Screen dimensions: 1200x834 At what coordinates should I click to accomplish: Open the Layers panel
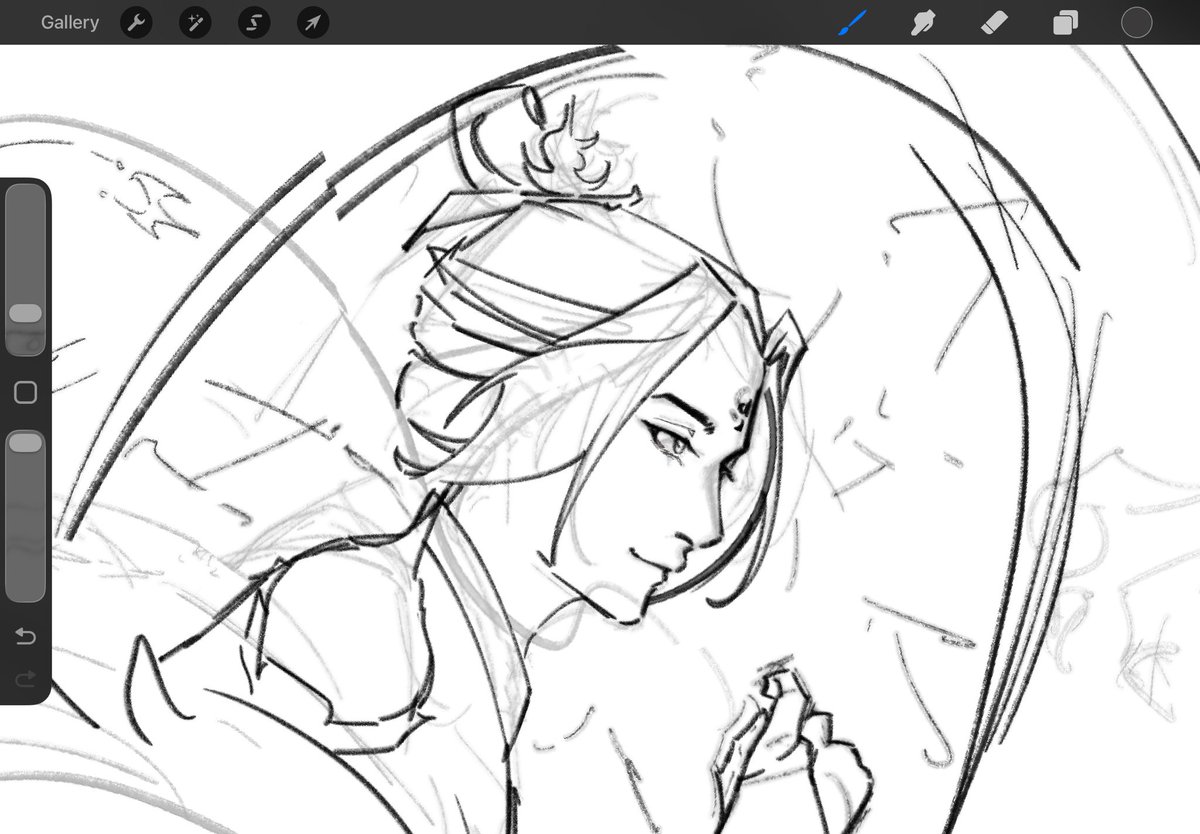(x=1065, y=22)
